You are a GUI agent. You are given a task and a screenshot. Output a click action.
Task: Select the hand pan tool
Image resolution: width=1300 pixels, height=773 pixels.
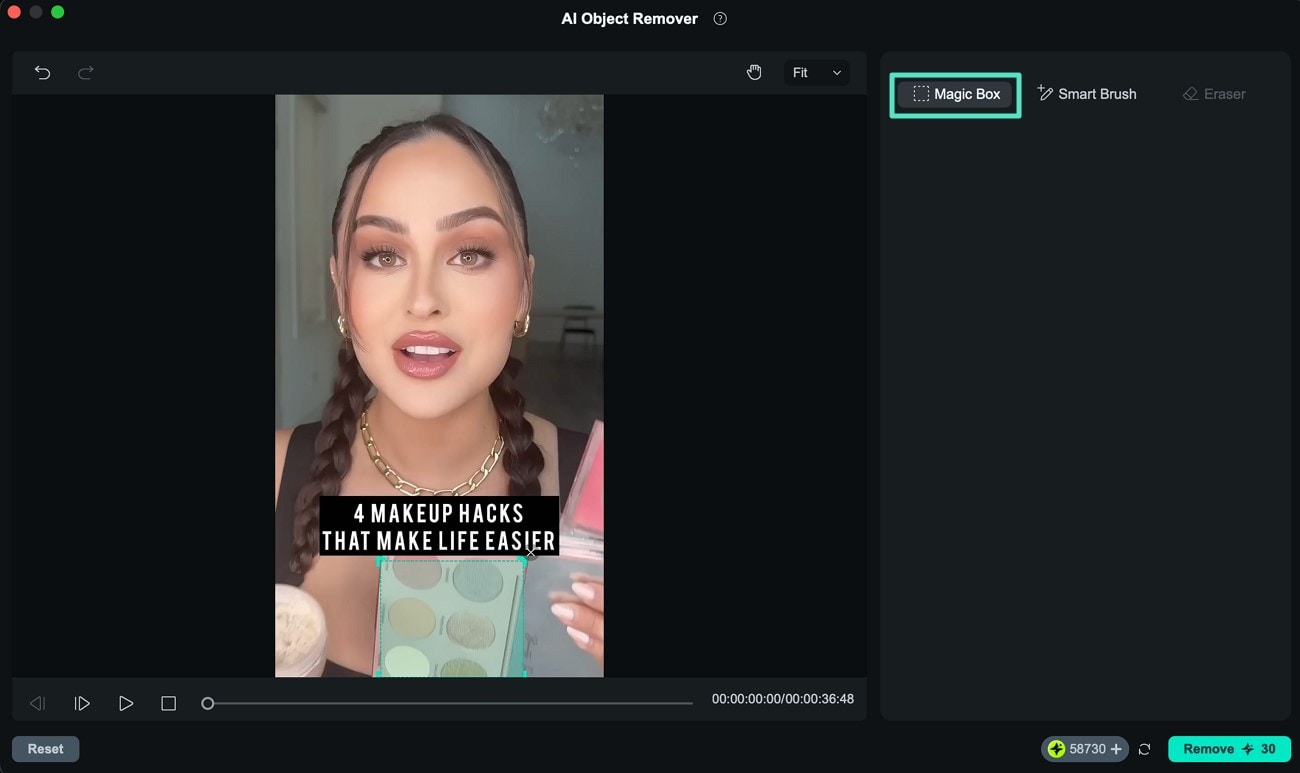pos(754,72)
